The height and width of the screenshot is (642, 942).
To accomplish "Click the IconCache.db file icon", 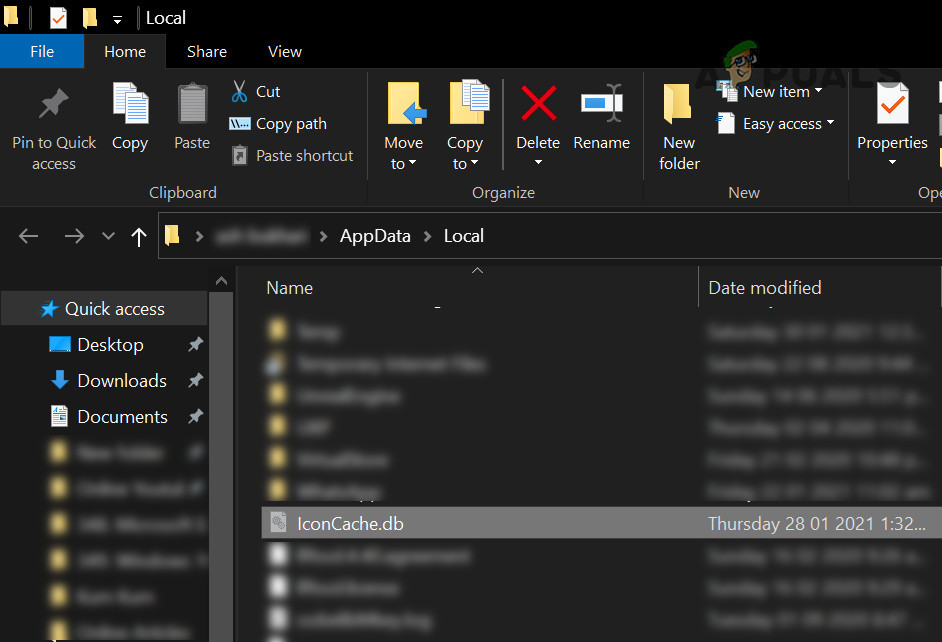I will click(x=278, y=522).
